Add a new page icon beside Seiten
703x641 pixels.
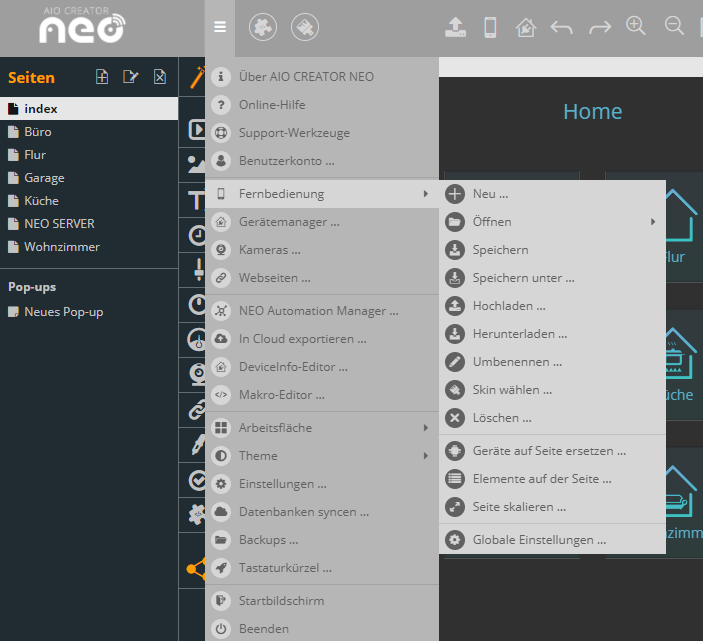(x=102, y=77)
